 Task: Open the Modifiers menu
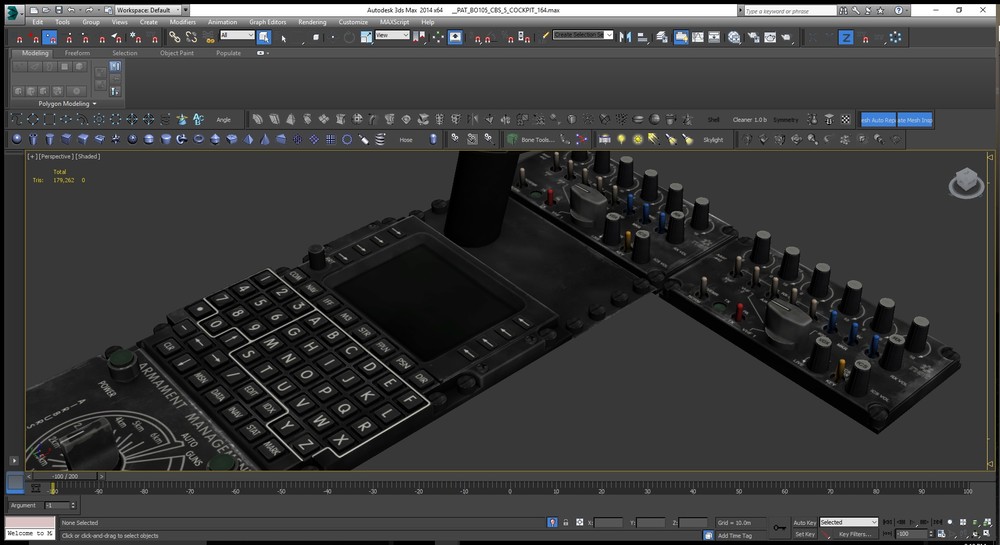click(x=182, y=21)
